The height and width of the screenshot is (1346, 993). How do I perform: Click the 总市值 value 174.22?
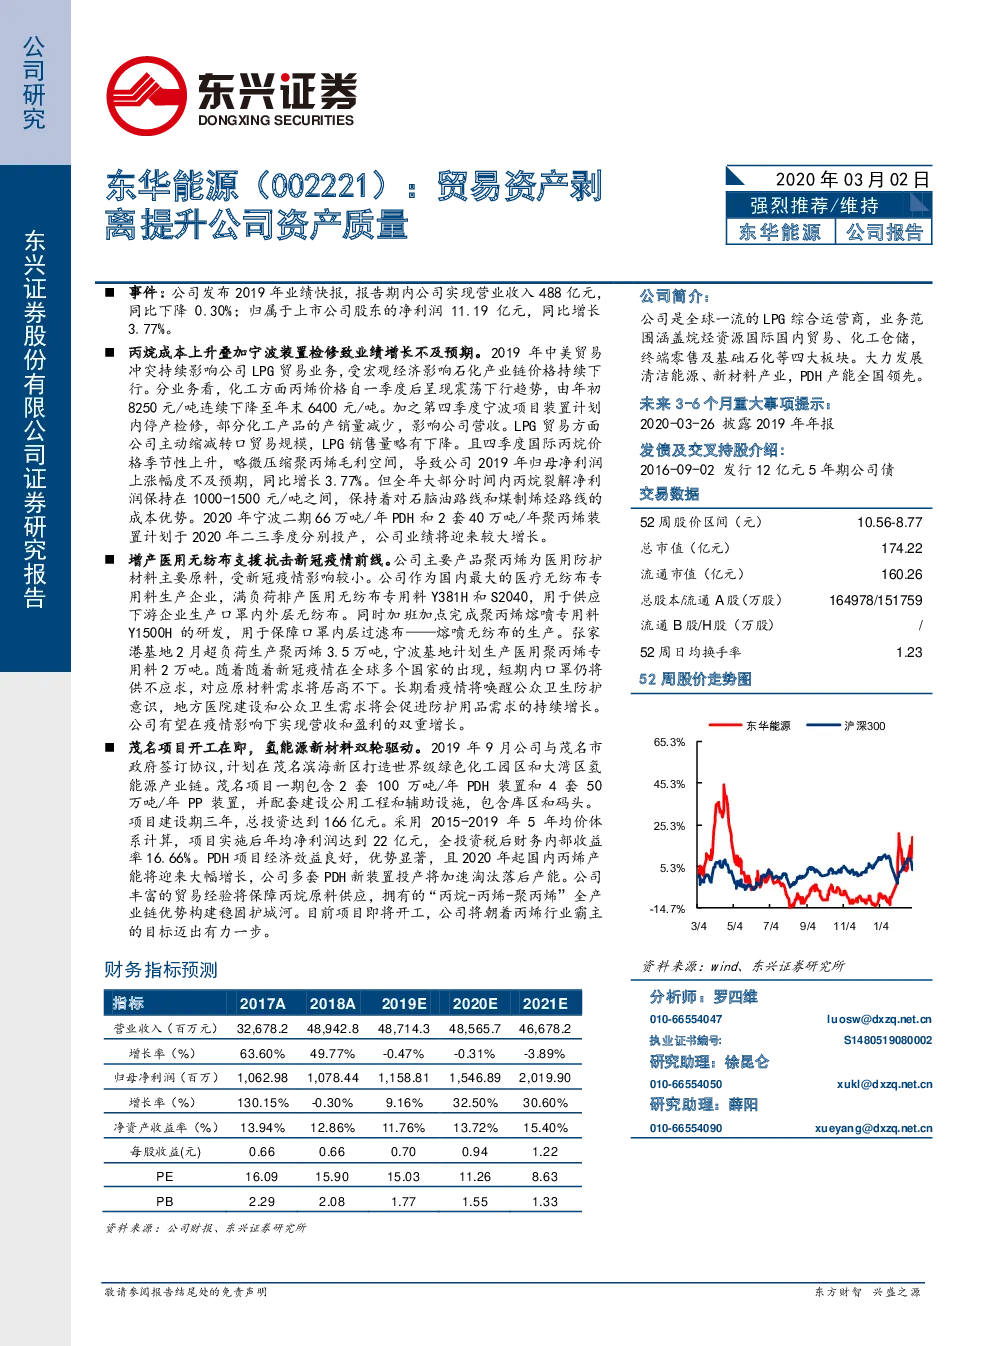pyautogui.click(x=901, y=548)
